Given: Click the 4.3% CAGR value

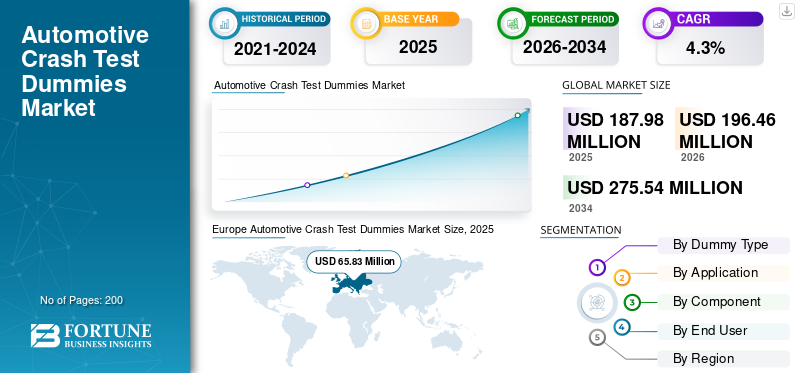Looking at the screenshot, I should [705, 48].
